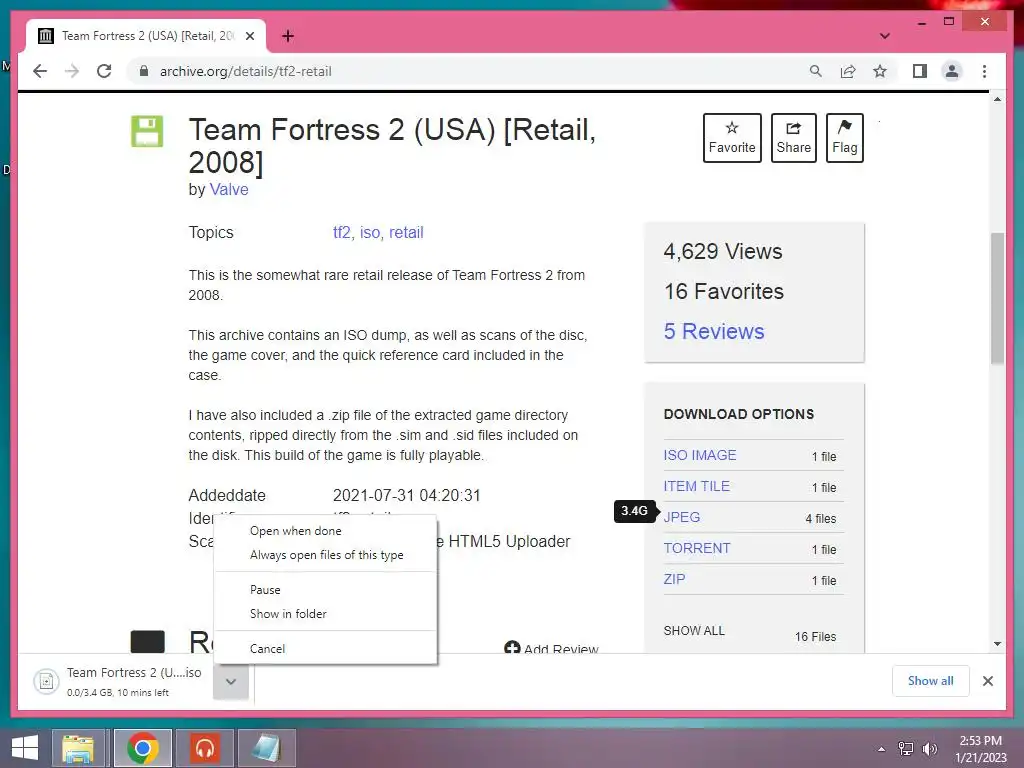Click Show all downloads button
Viewport: 1024px width, 768px height.
pyautogui.click(x=930, y=680)
